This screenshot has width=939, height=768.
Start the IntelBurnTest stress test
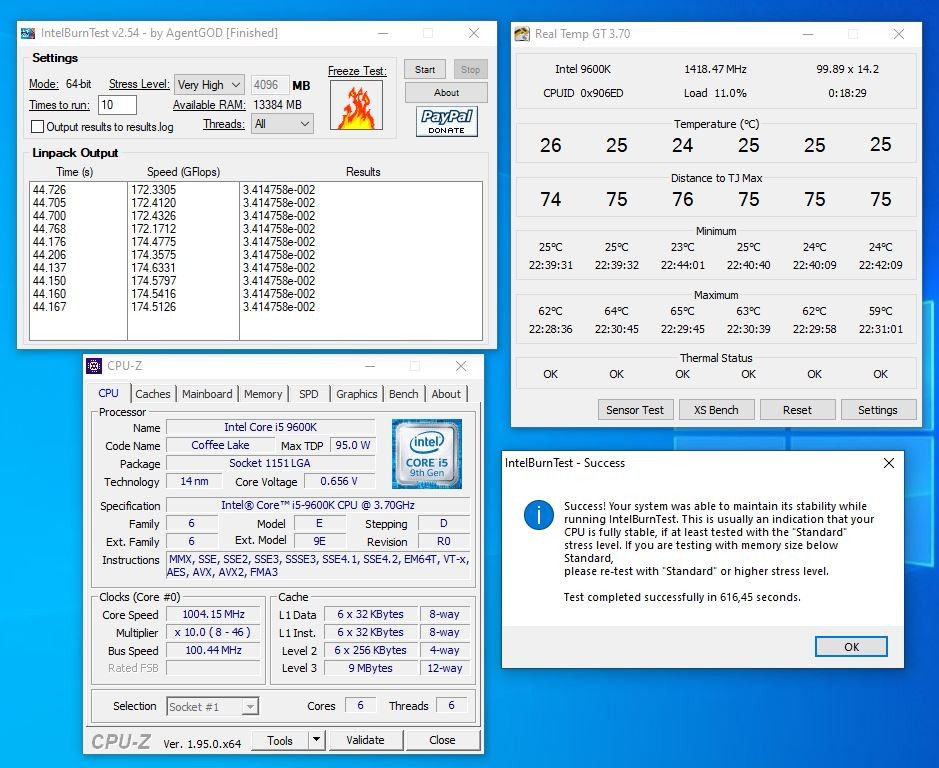(x=425, y=69)
